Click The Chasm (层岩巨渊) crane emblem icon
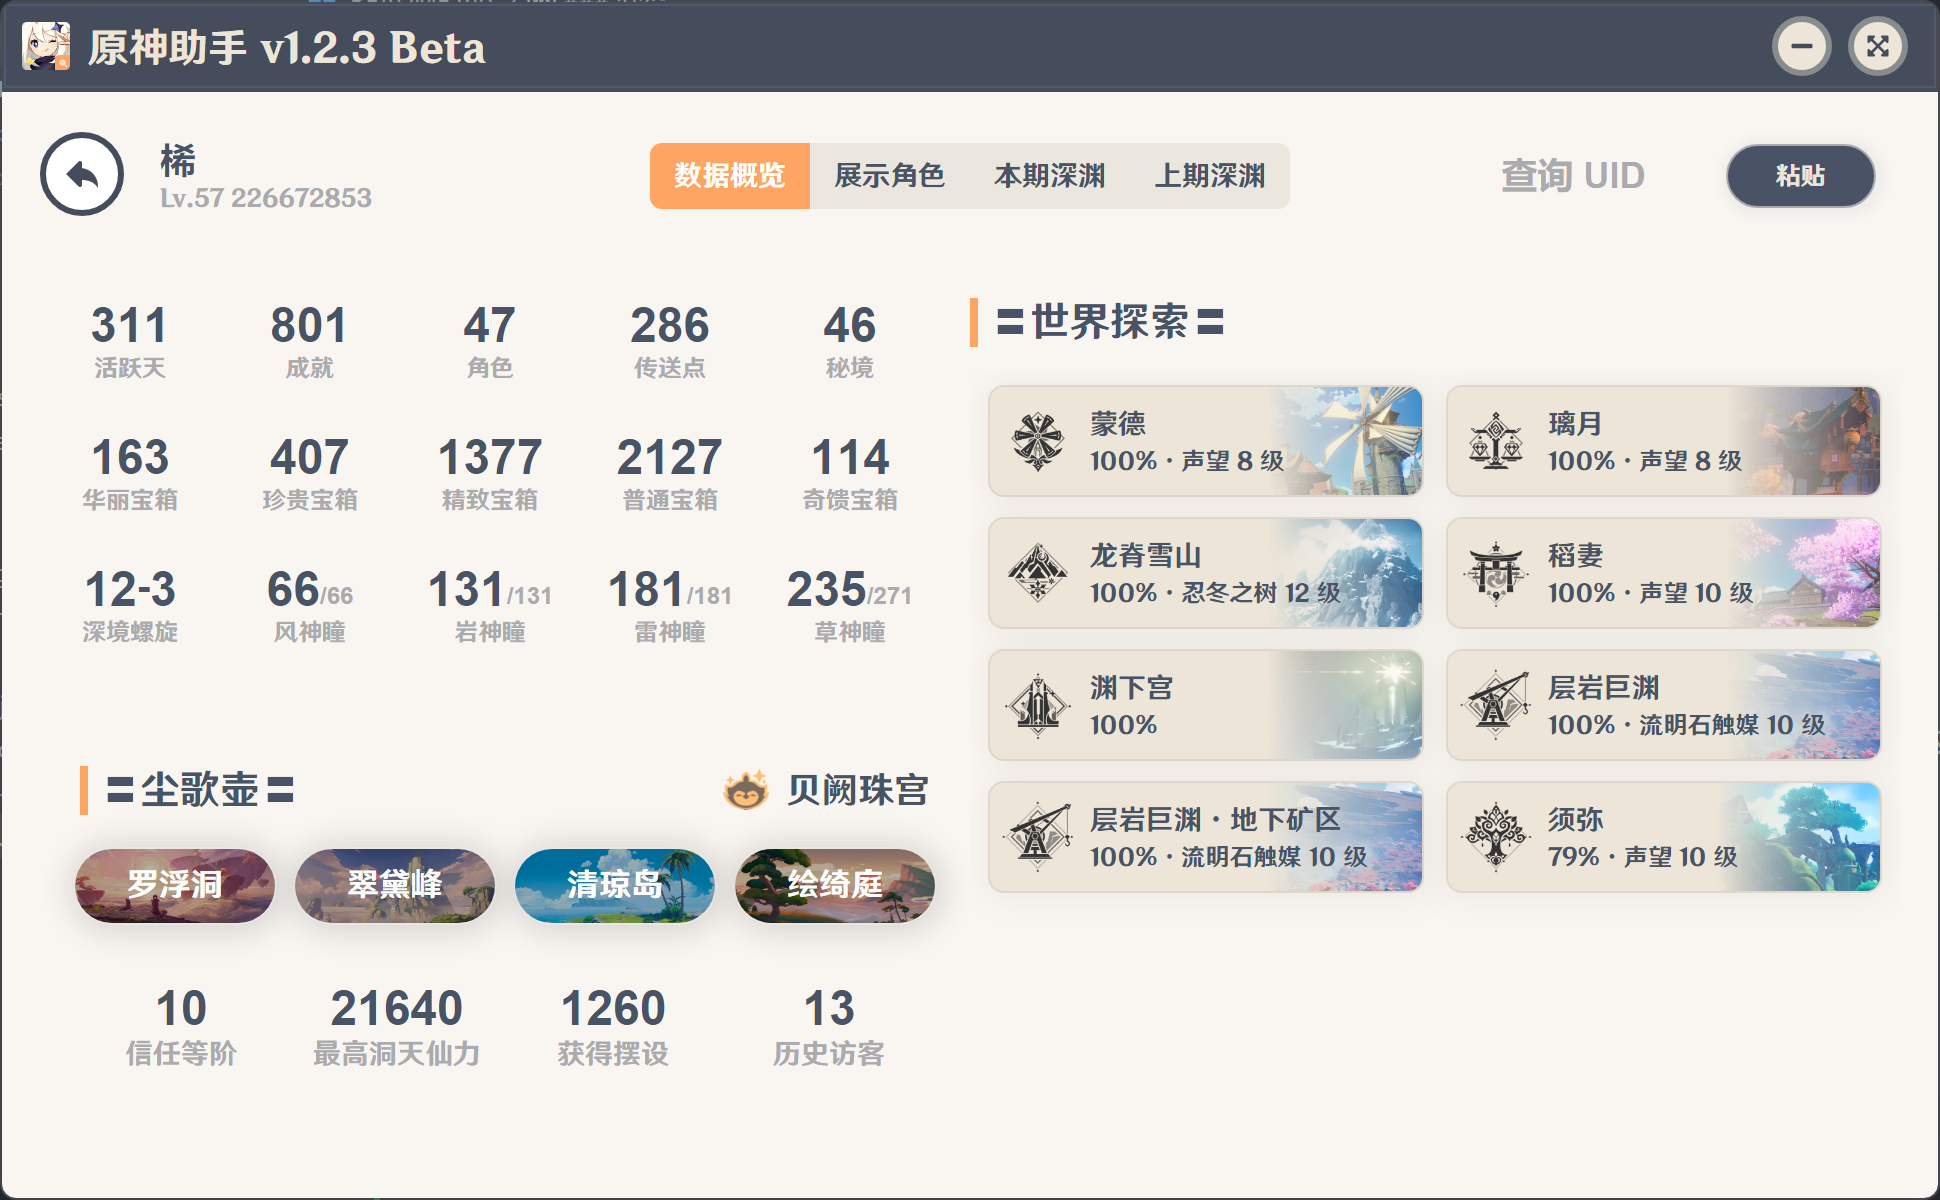Screen dimensions: 1940x1200 point(1496,705)
